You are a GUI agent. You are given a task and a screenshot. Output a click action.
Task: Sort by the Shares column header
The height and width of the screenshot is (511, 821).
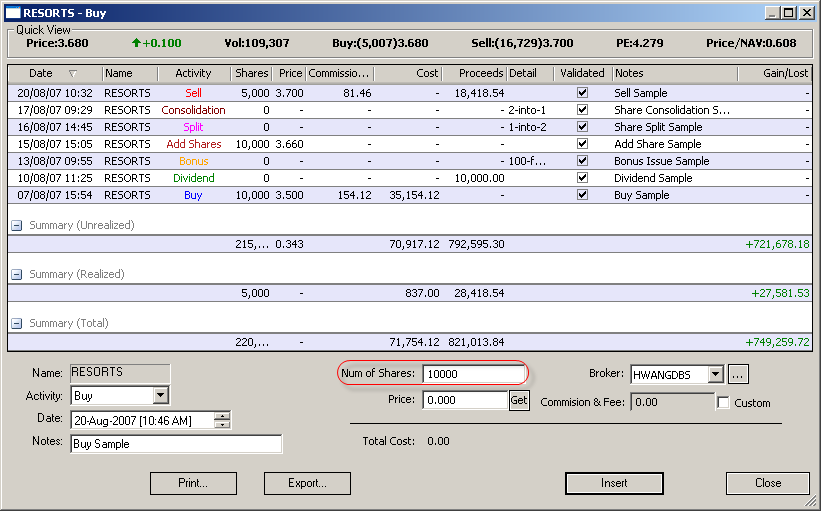pos(251,73)
